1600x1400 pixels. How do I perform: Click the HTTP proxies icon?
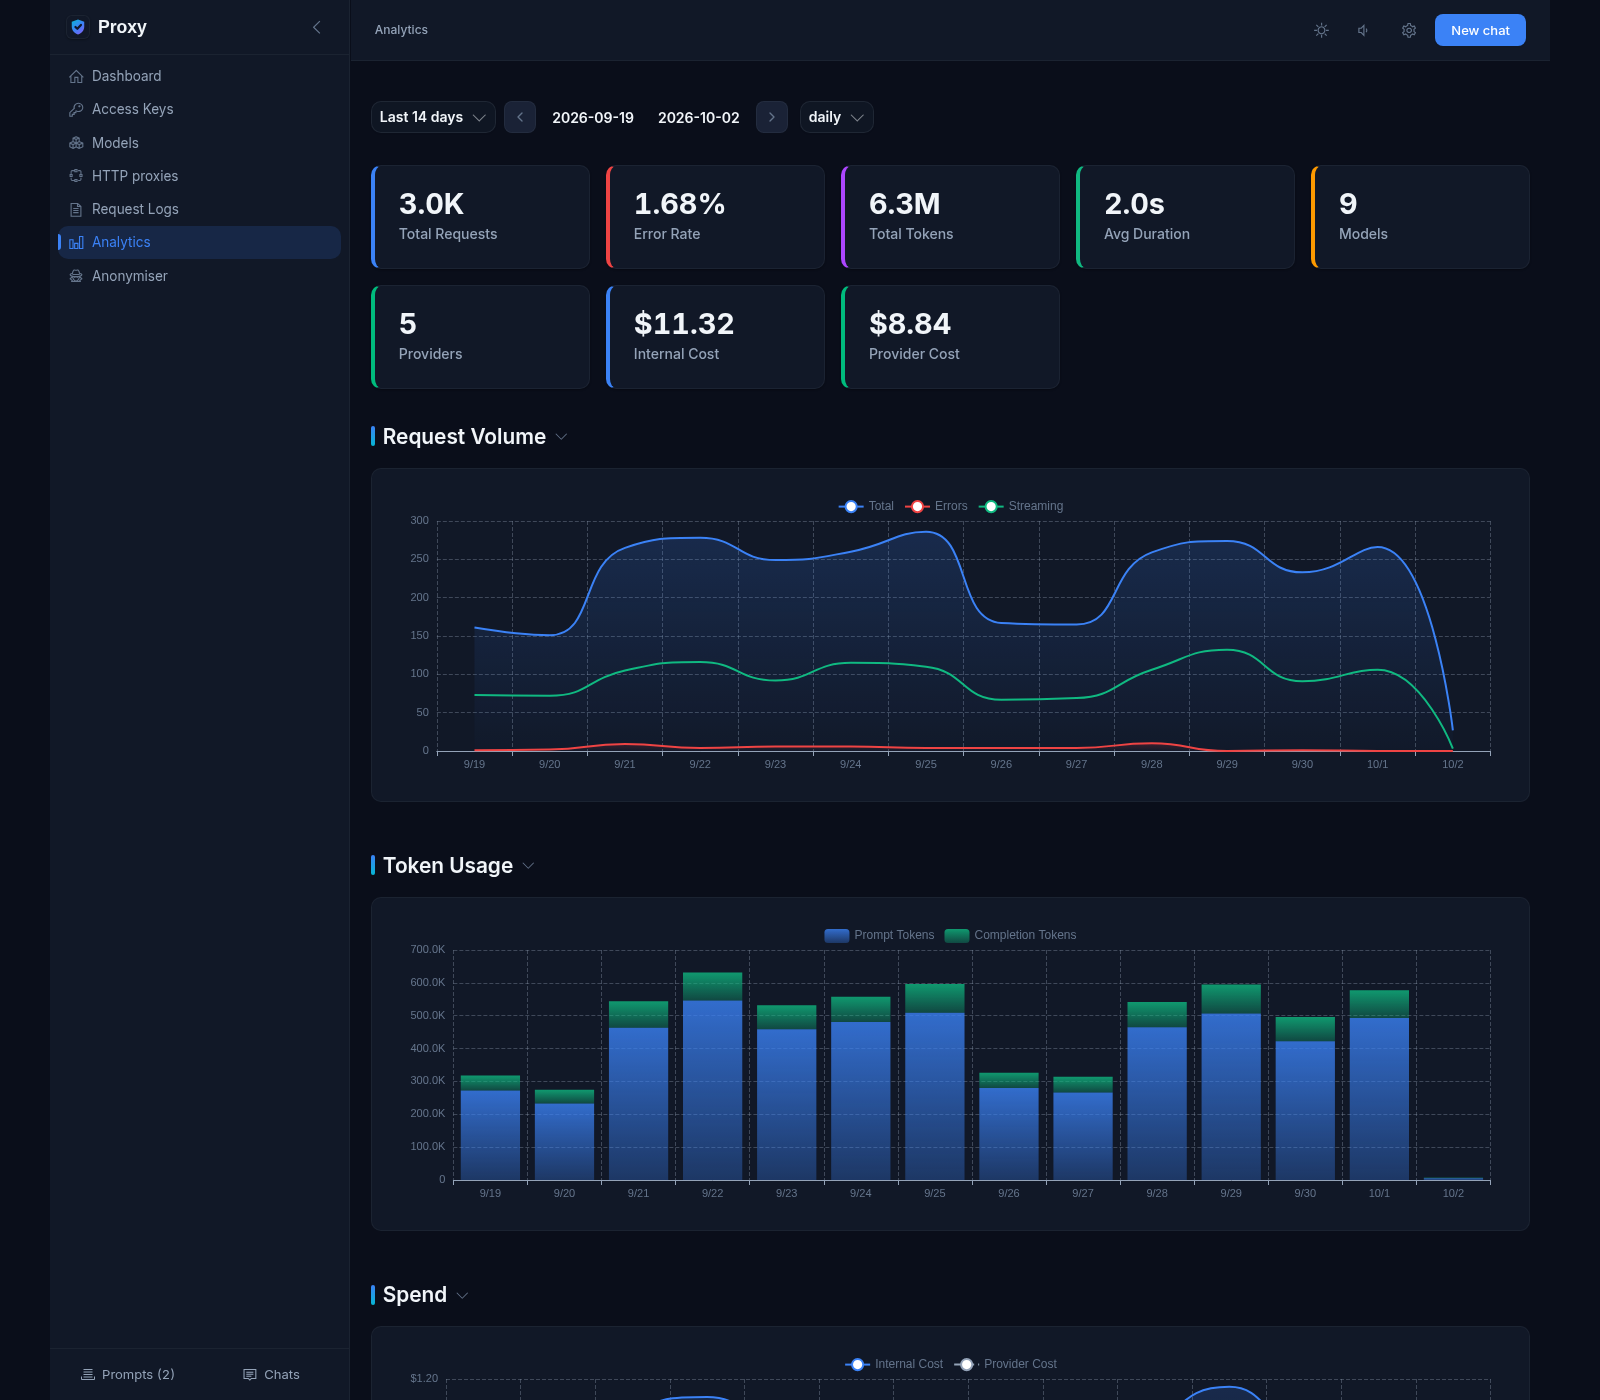(x=76, y=176)
